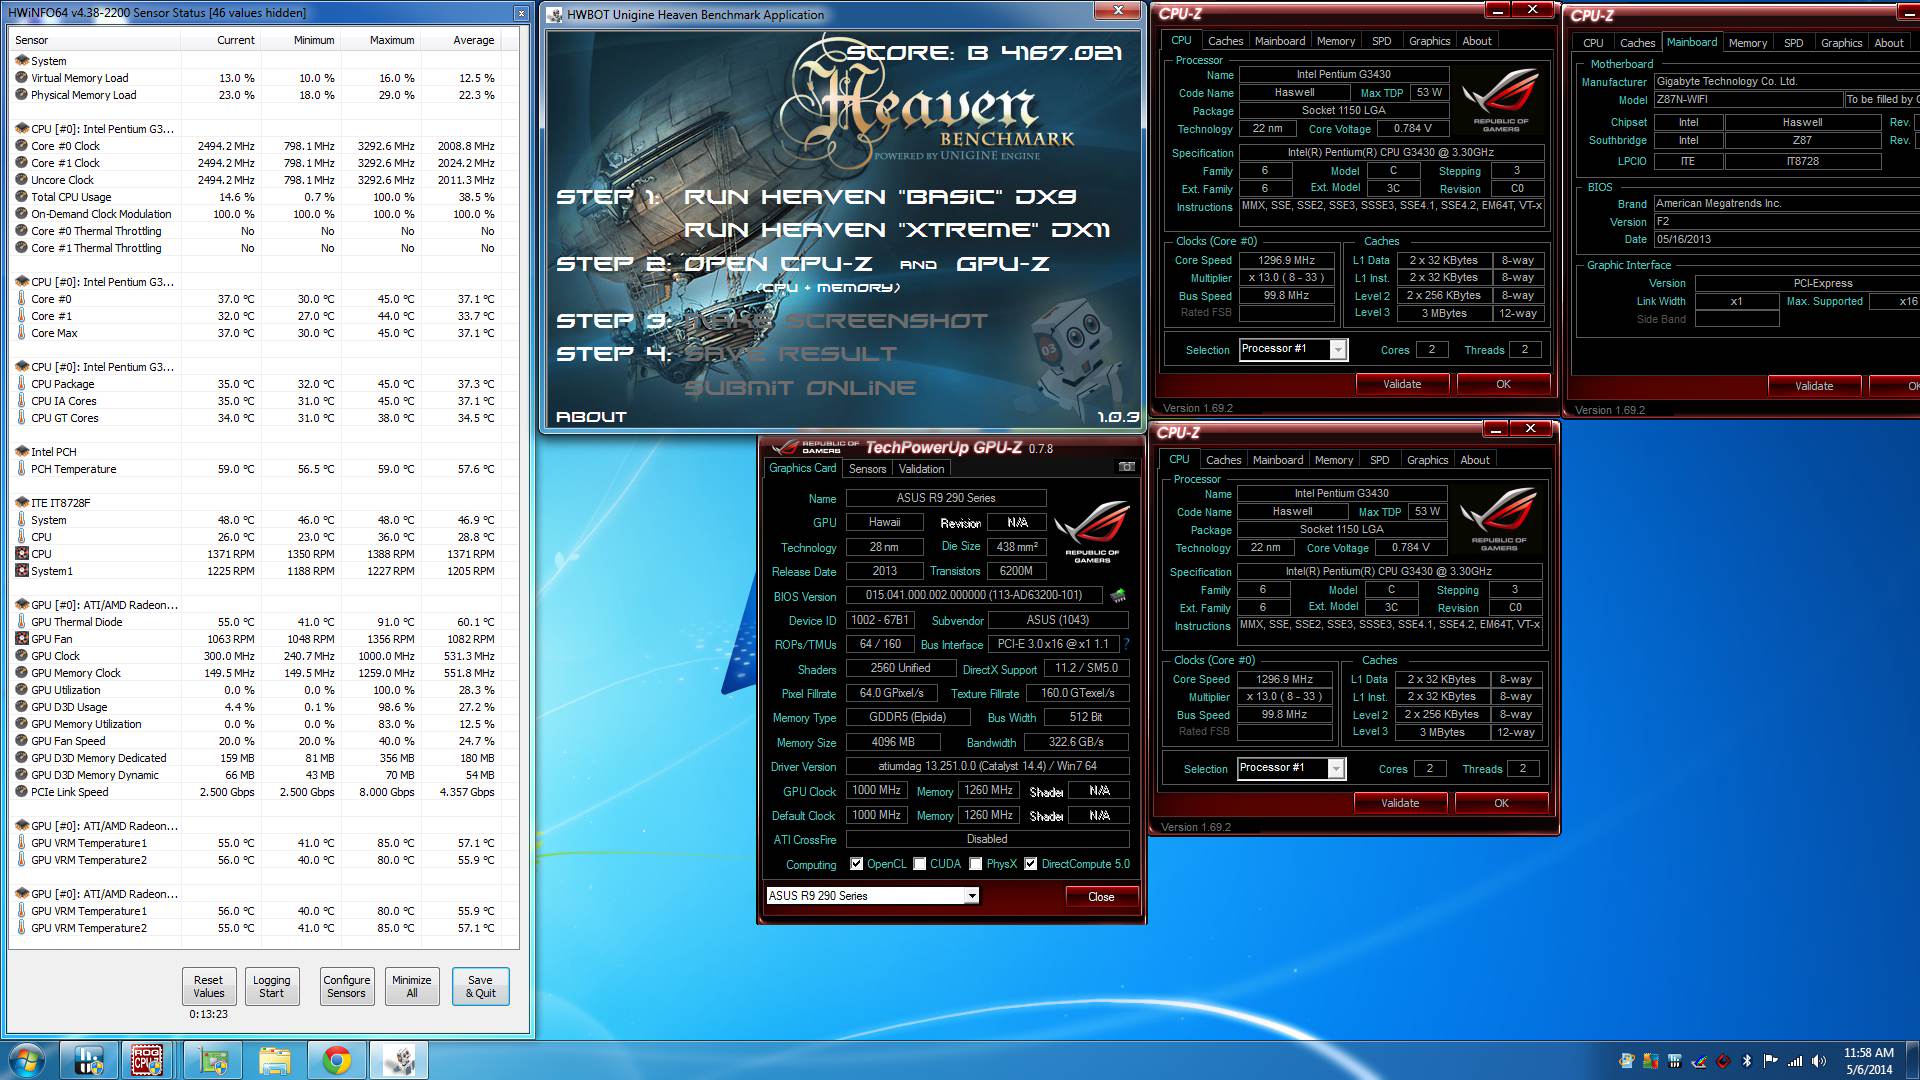1920x1080 pixels.
Task: Open Heaven benchmark robot taskbar icon
Action: pyautogui.click(x=399, y=1060)
